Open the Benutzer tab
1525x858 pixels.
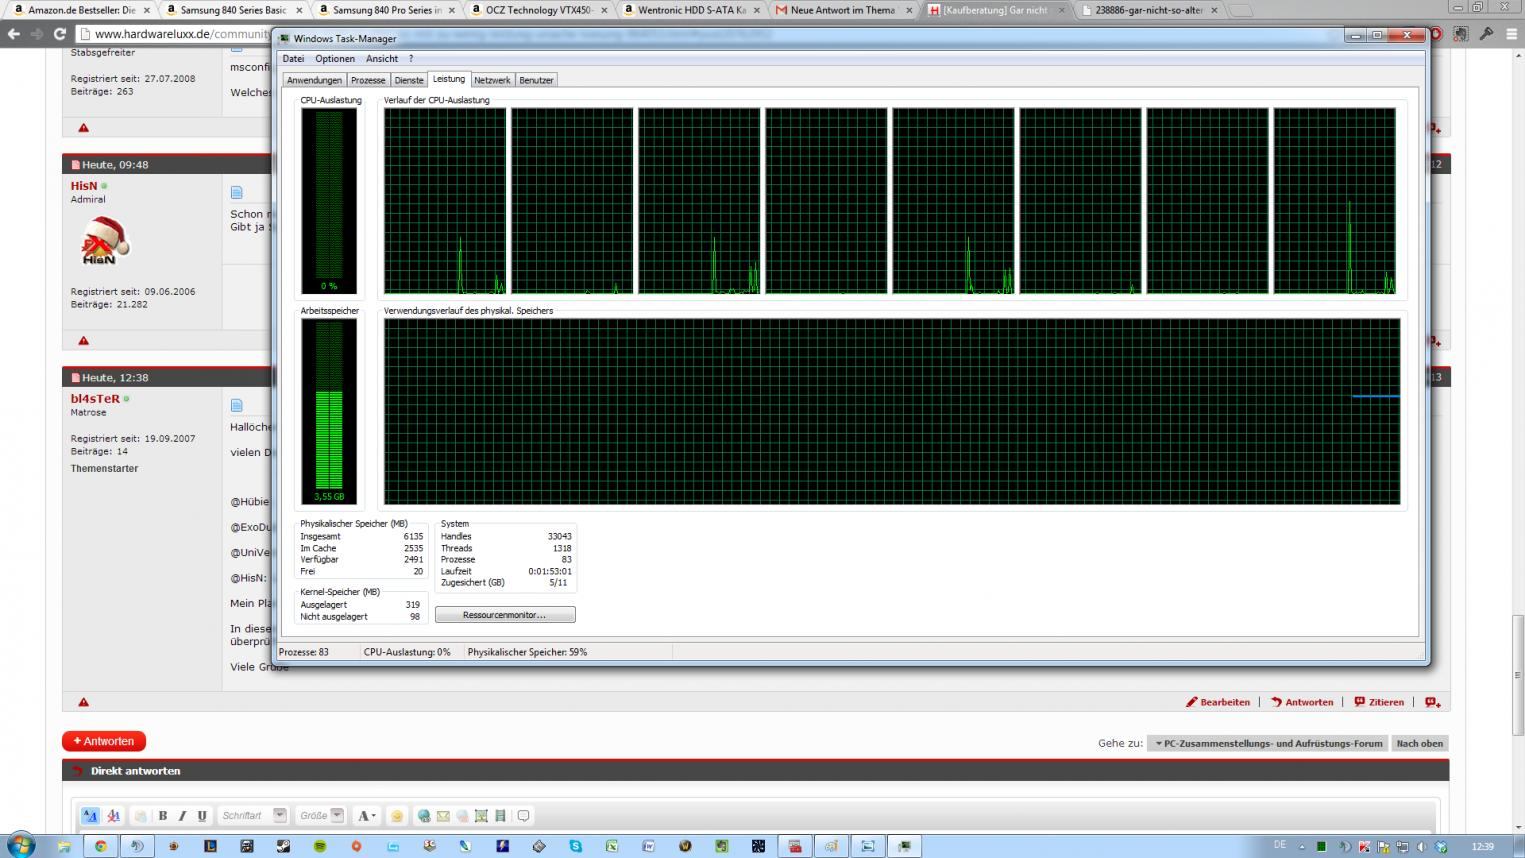(536, 80)
